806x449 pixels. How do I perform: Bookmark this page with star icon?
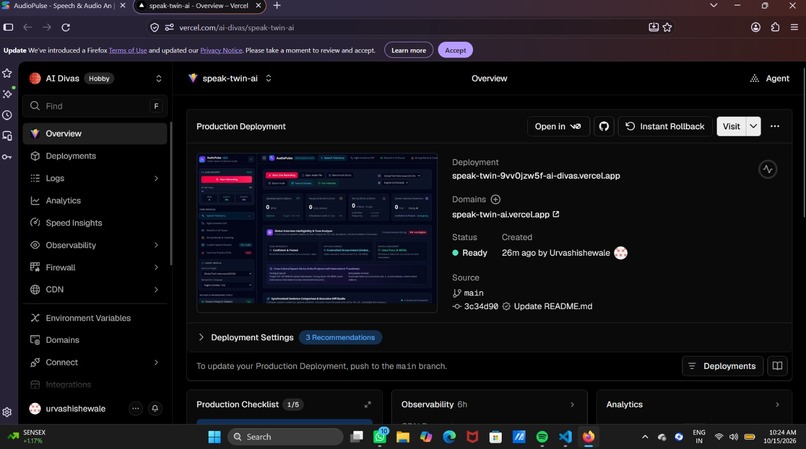coord(667,28)
